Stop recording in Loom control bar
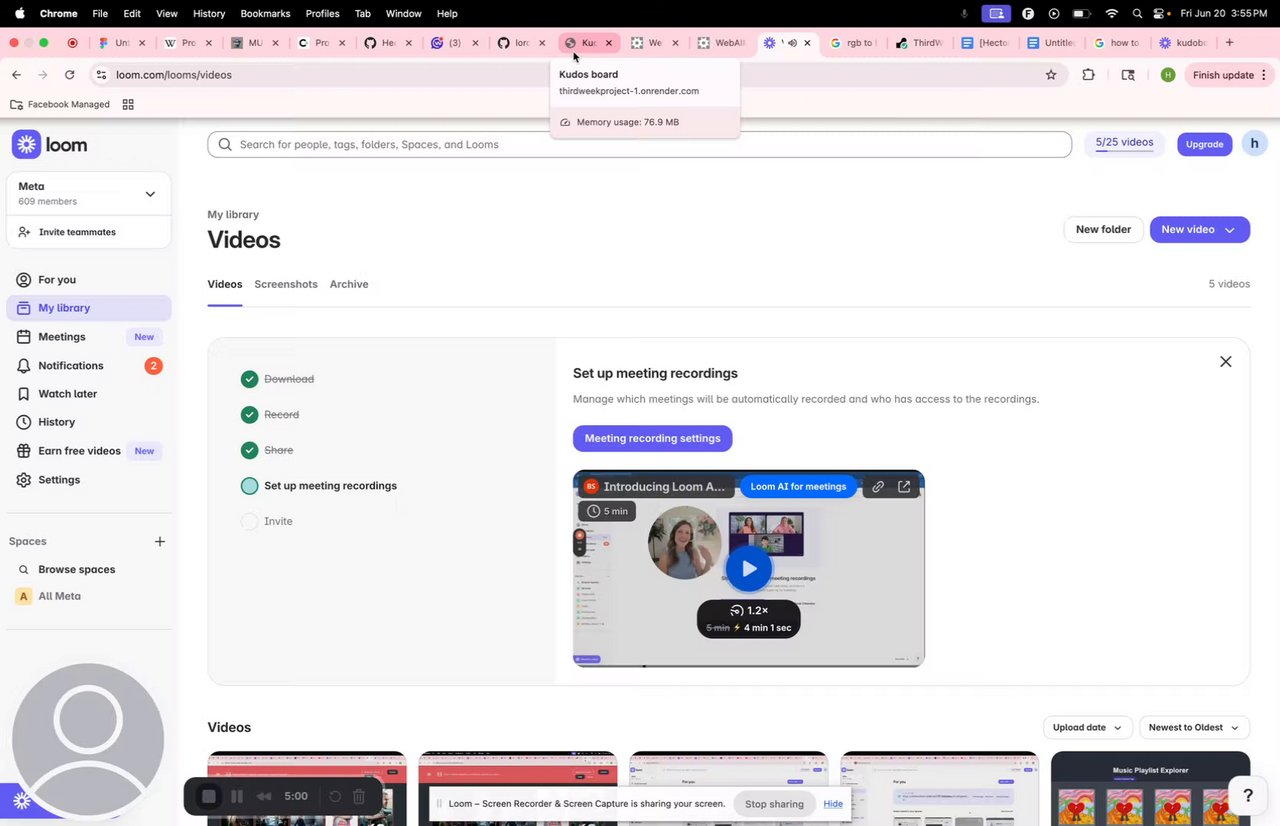Screen dimensions: 1280x826 [209, 797]
